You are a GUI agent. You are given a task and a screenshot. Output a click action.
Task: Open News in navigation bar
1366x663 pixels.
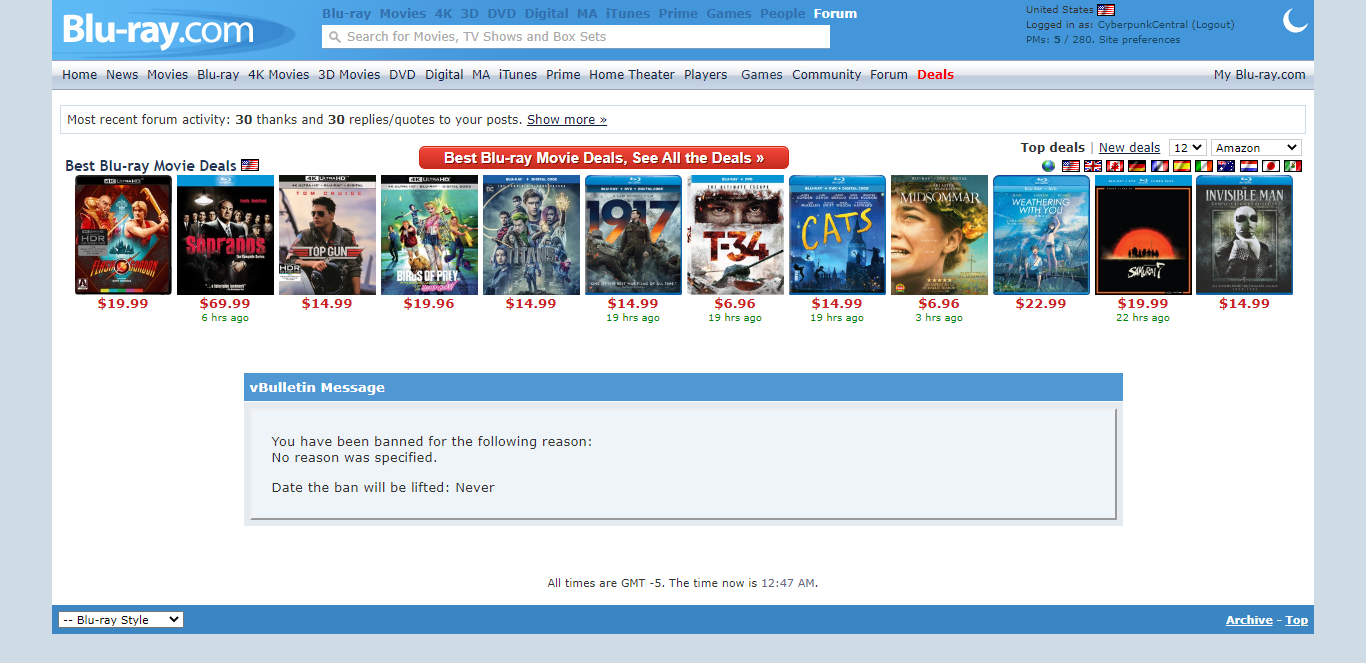tap(122, 75)
